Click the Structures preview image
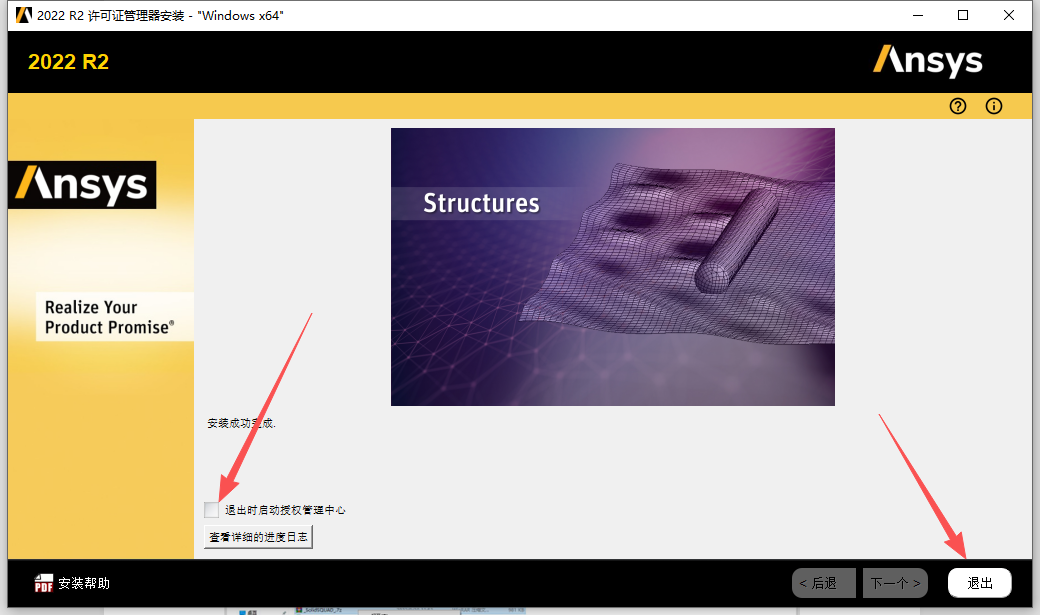The image size is (1040, 615). (612, 266)
